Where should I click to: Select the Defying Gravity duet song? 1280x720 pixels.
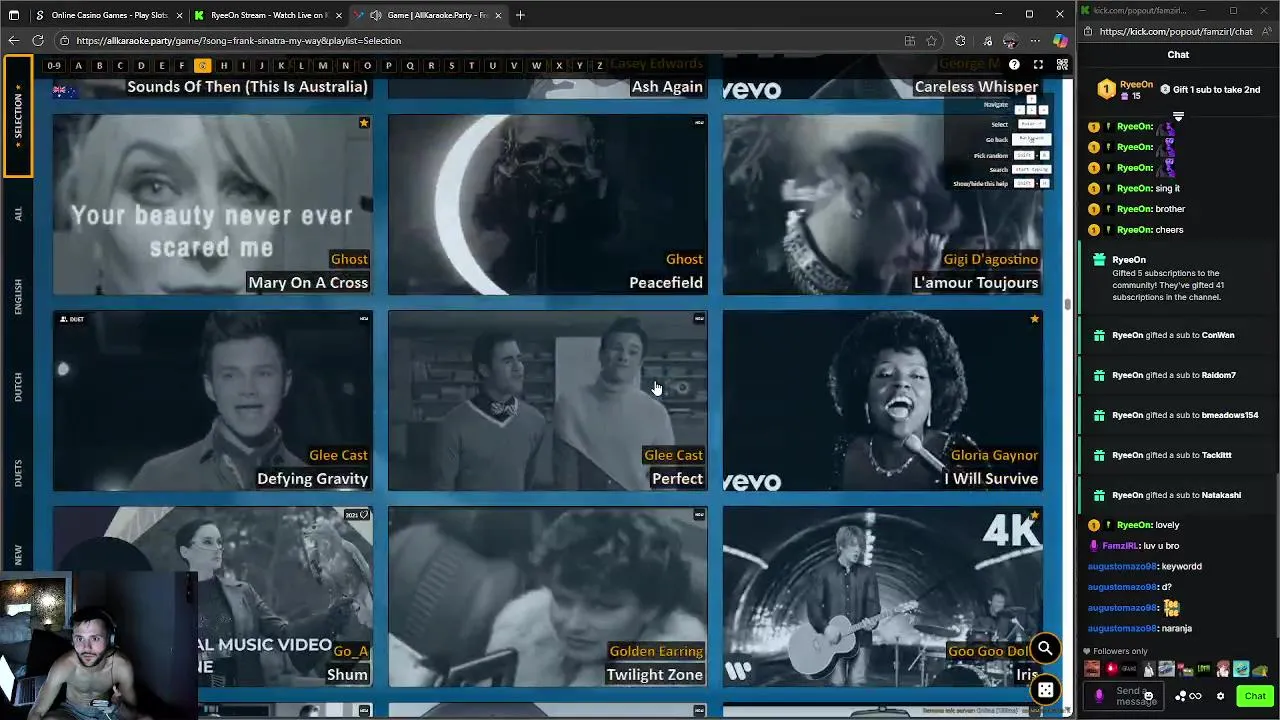click(x=213, y=400)
